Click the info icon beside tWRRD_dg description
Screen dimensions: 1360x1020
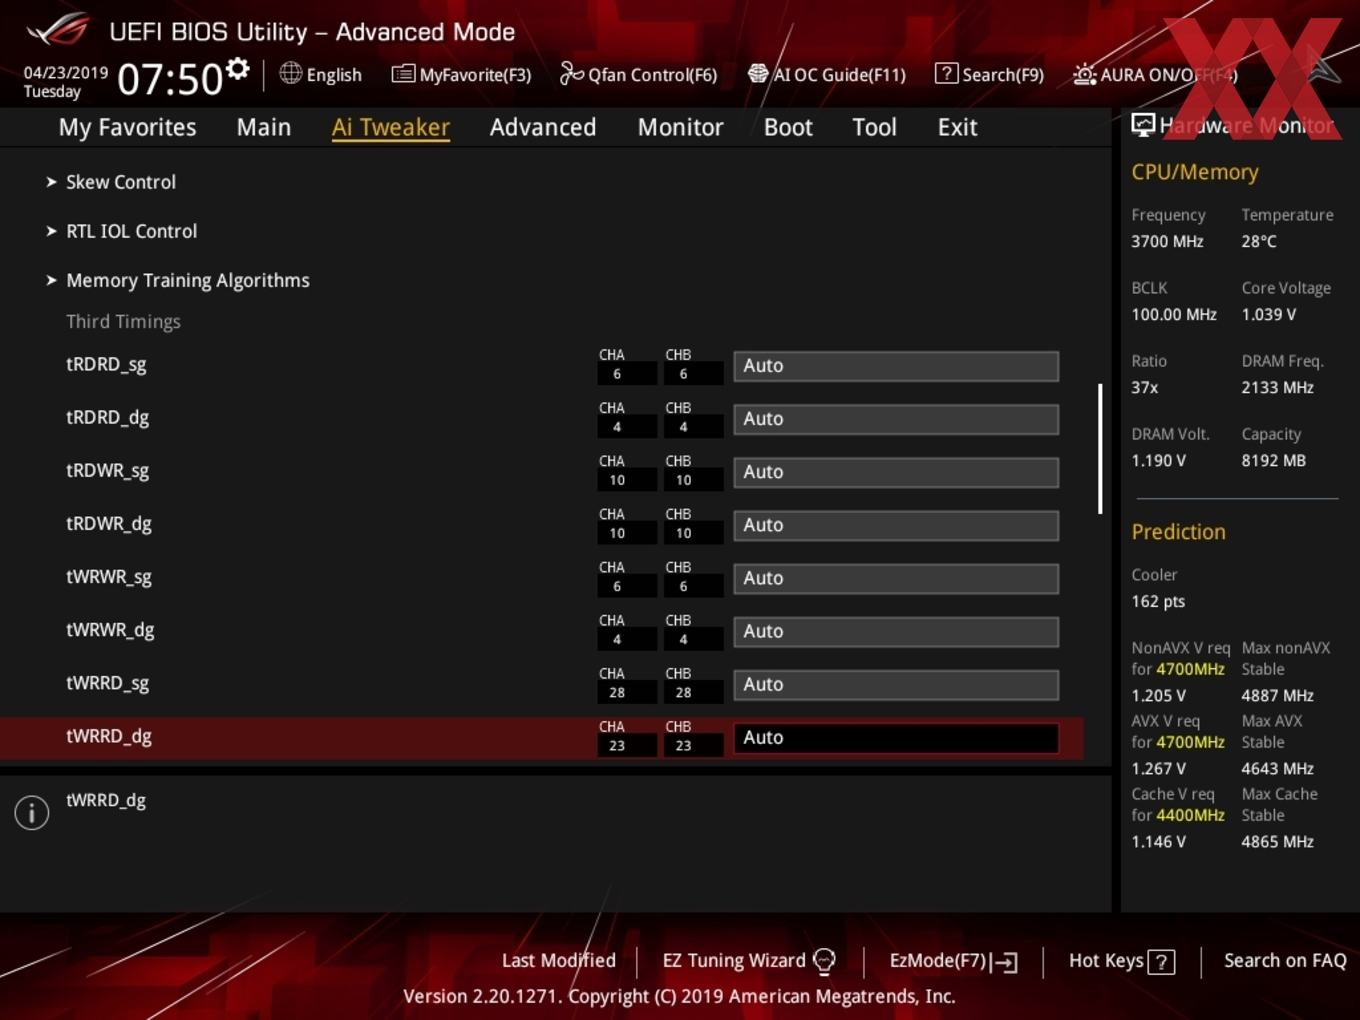(x=32, y=813)
